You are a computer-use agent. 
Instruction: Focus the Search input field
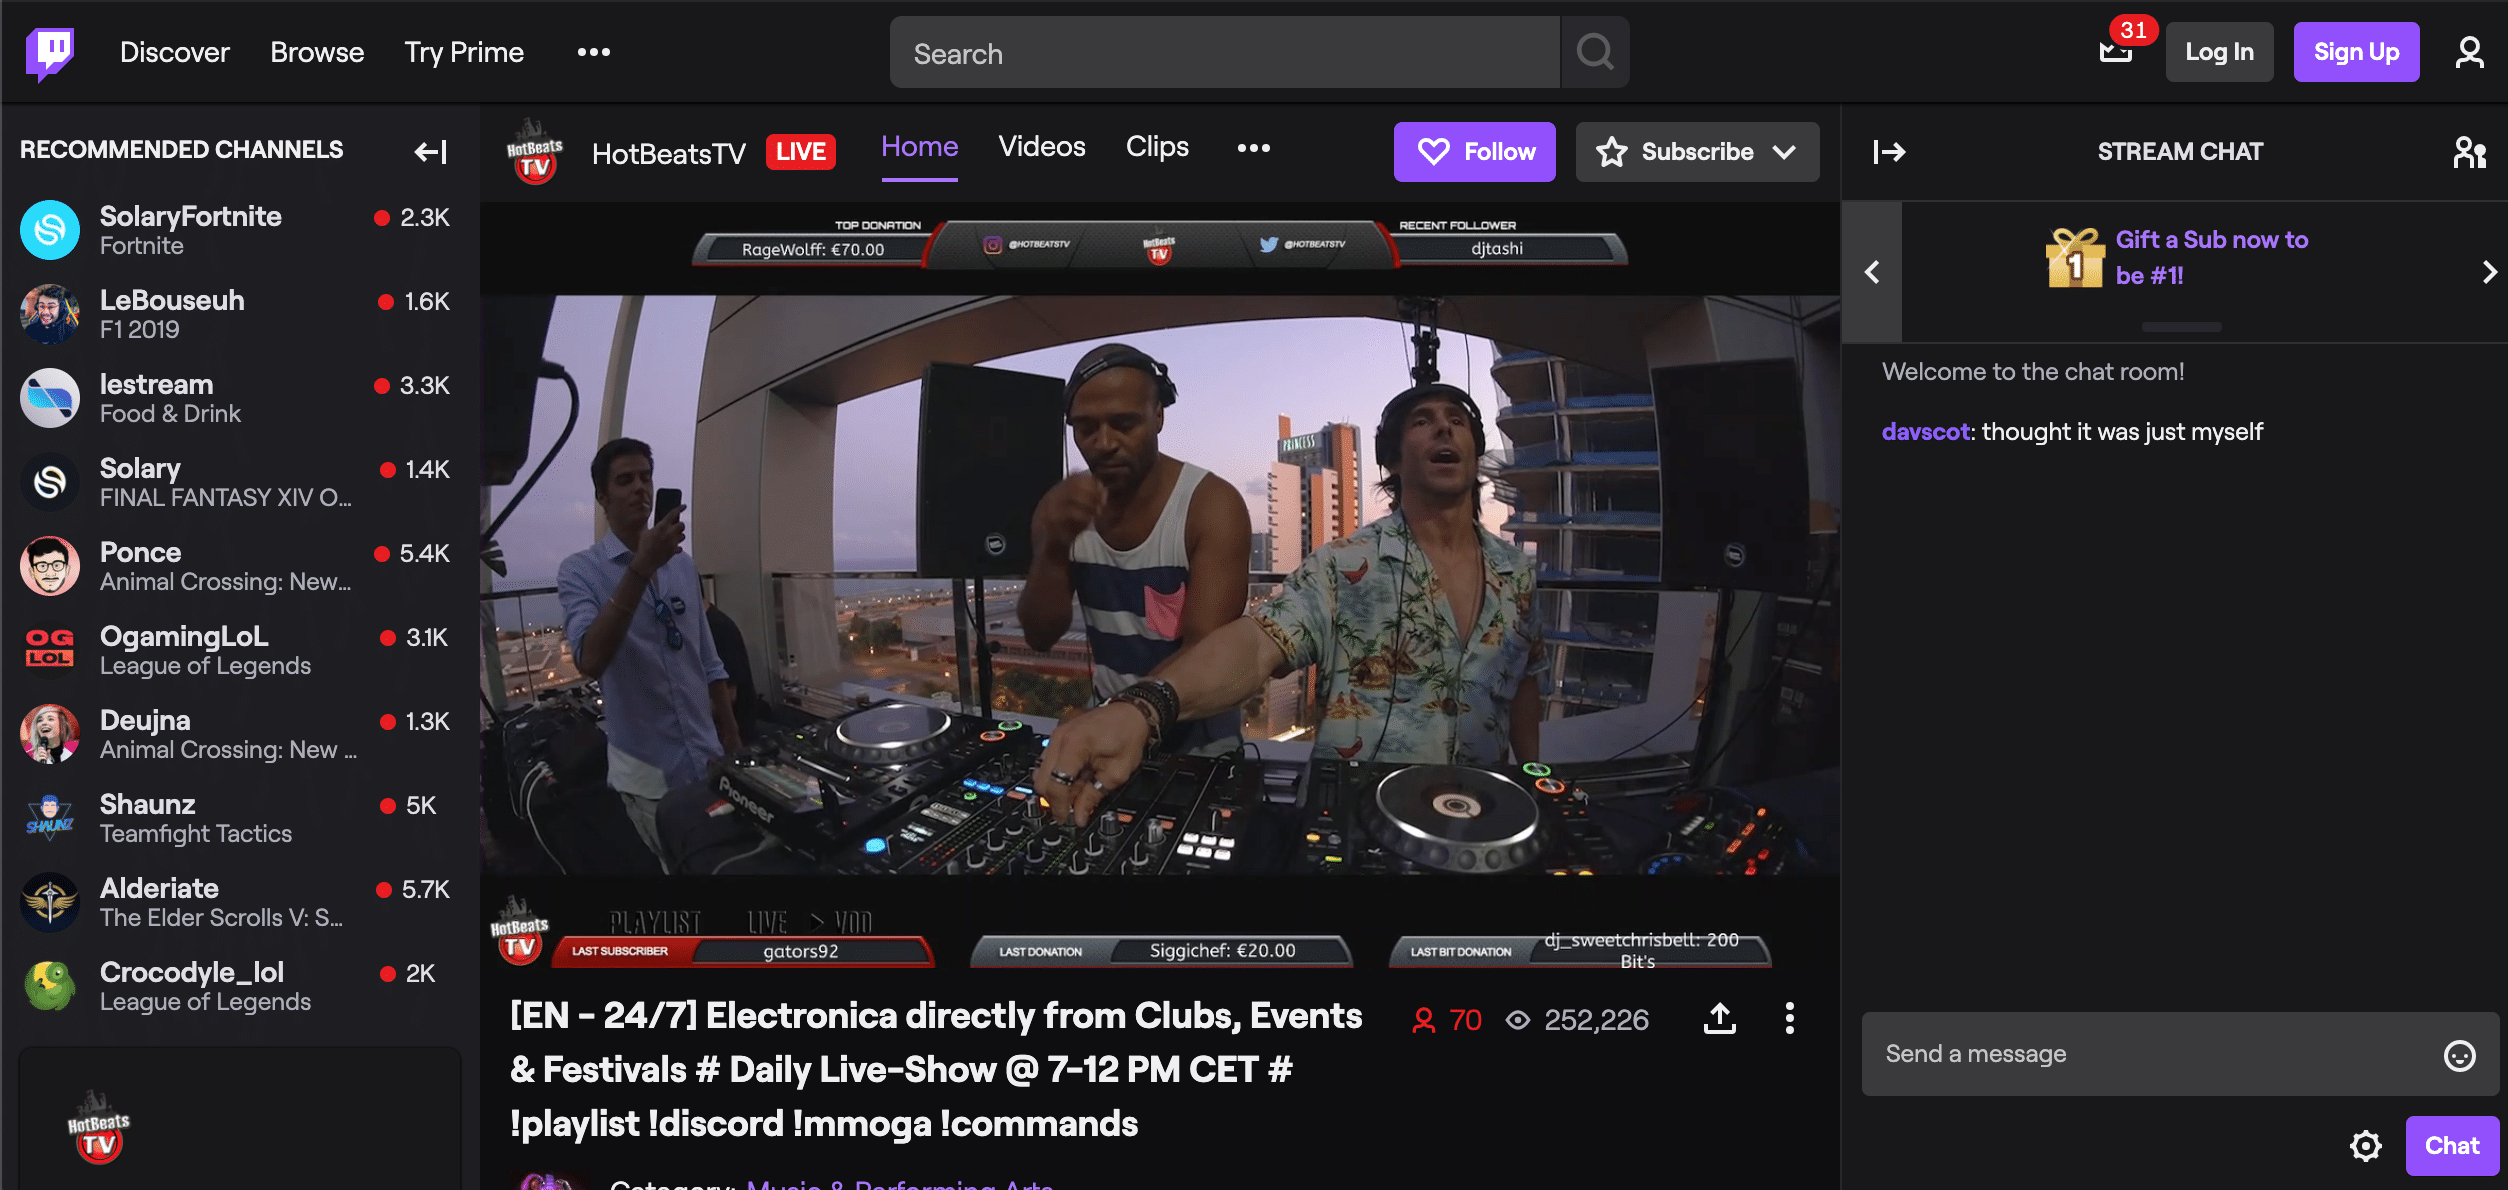[1224, 52]
